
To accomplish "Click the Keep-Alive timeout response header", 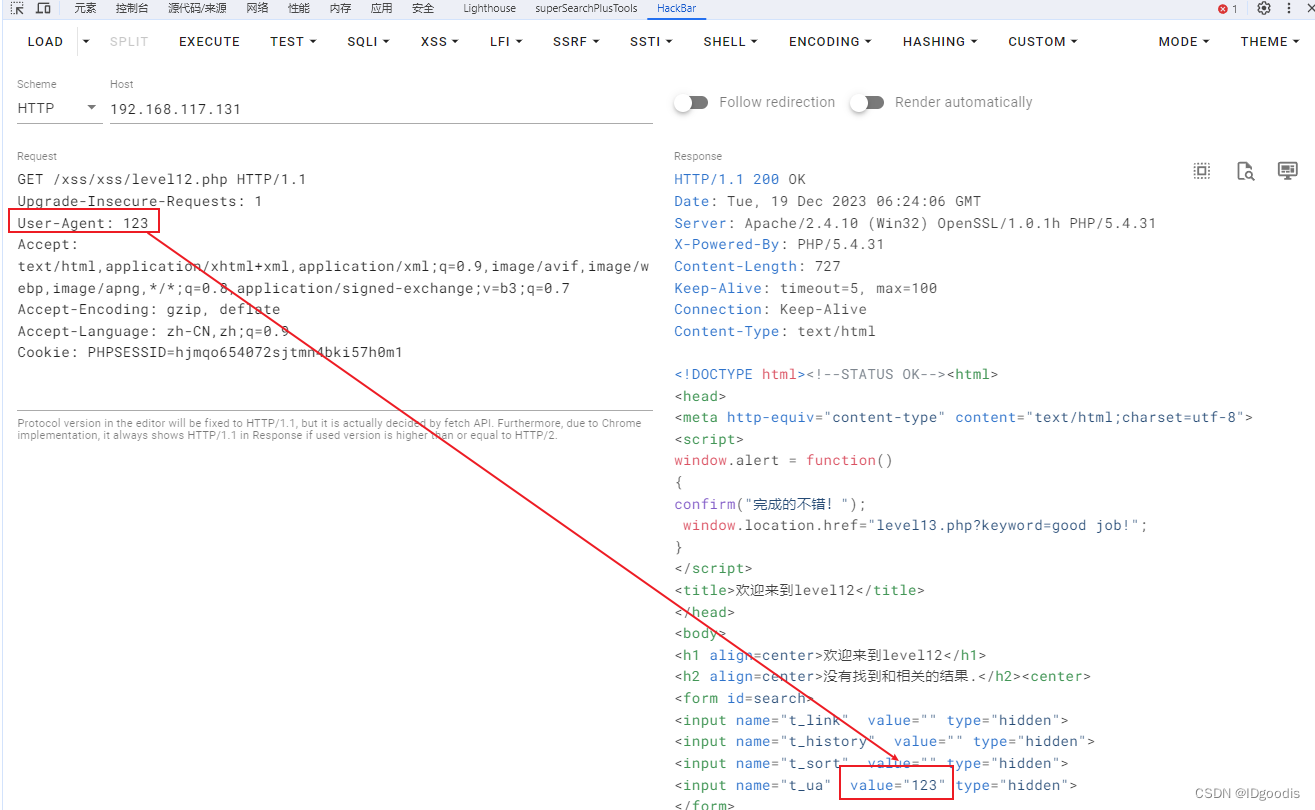I will tap(806, 288).
